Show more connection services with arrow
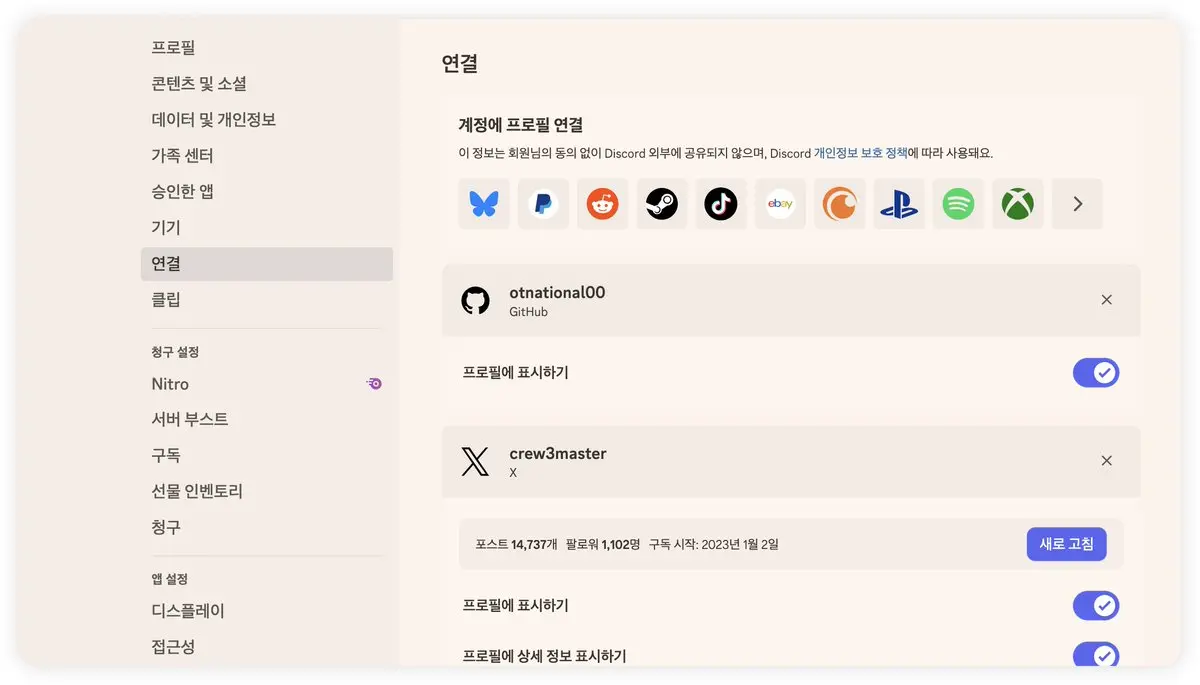This screenshot has height=685, width=1200. point(1077,204)
